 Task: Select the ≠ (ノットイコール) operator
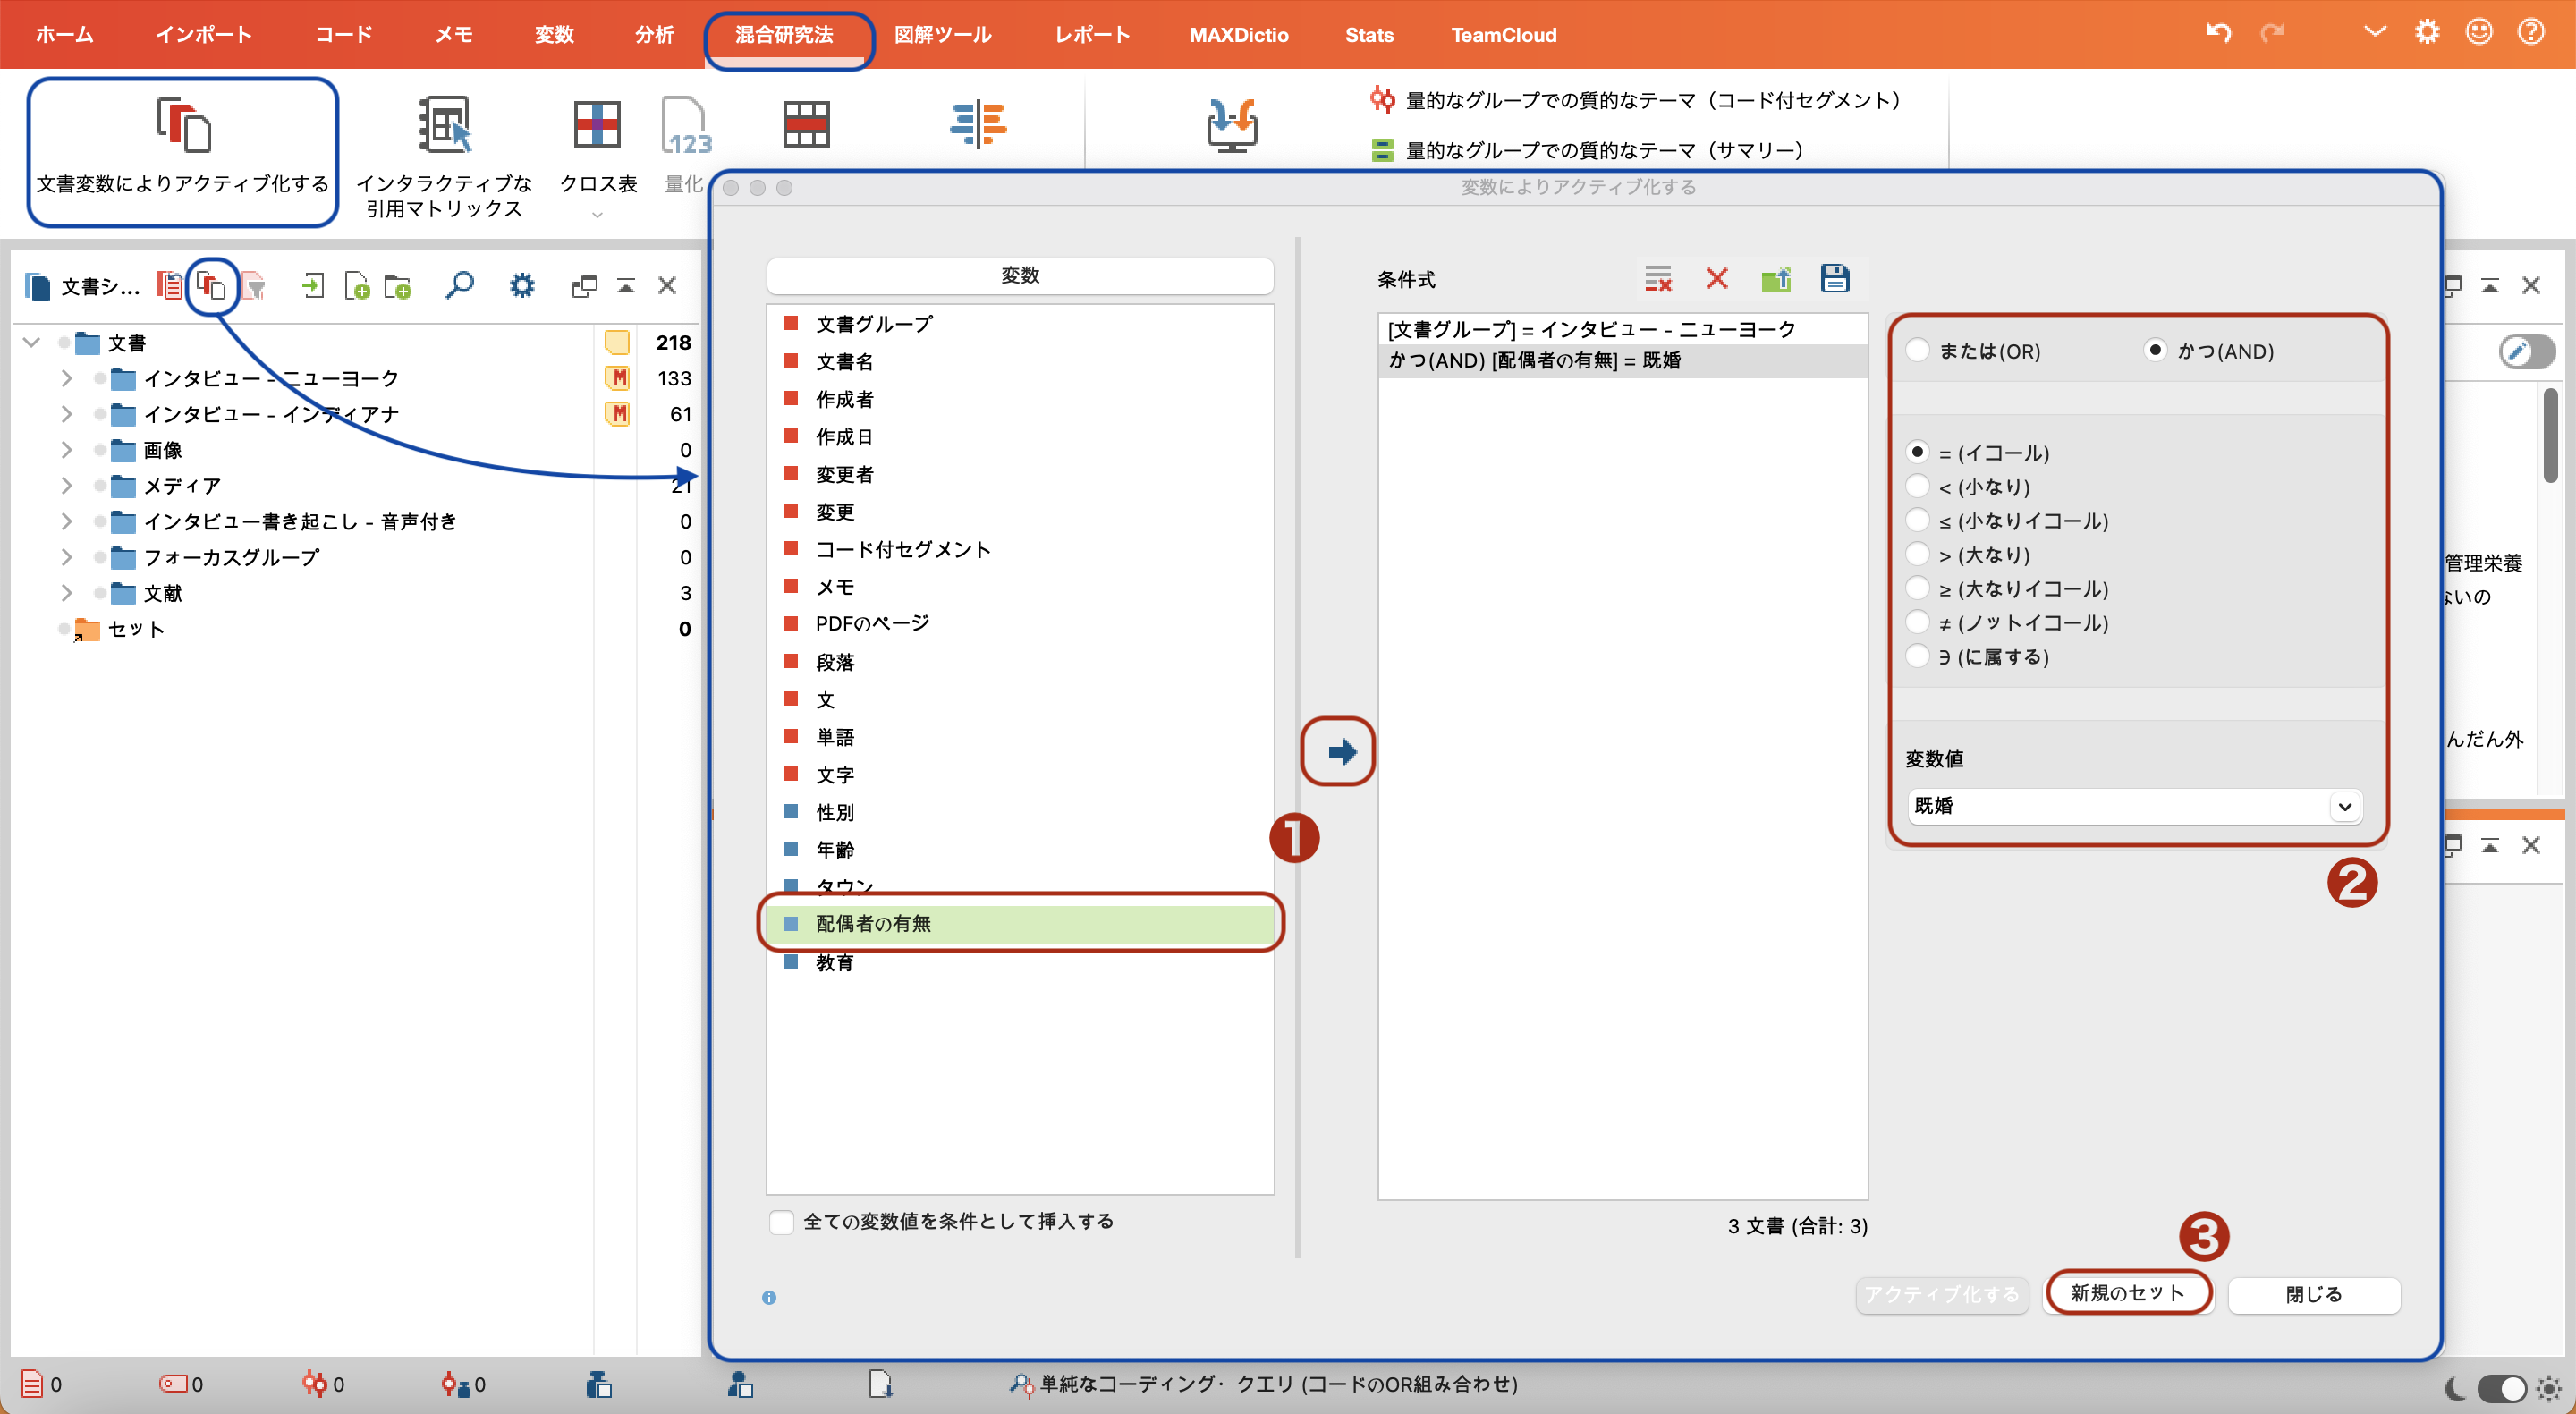click(1917, 623)
